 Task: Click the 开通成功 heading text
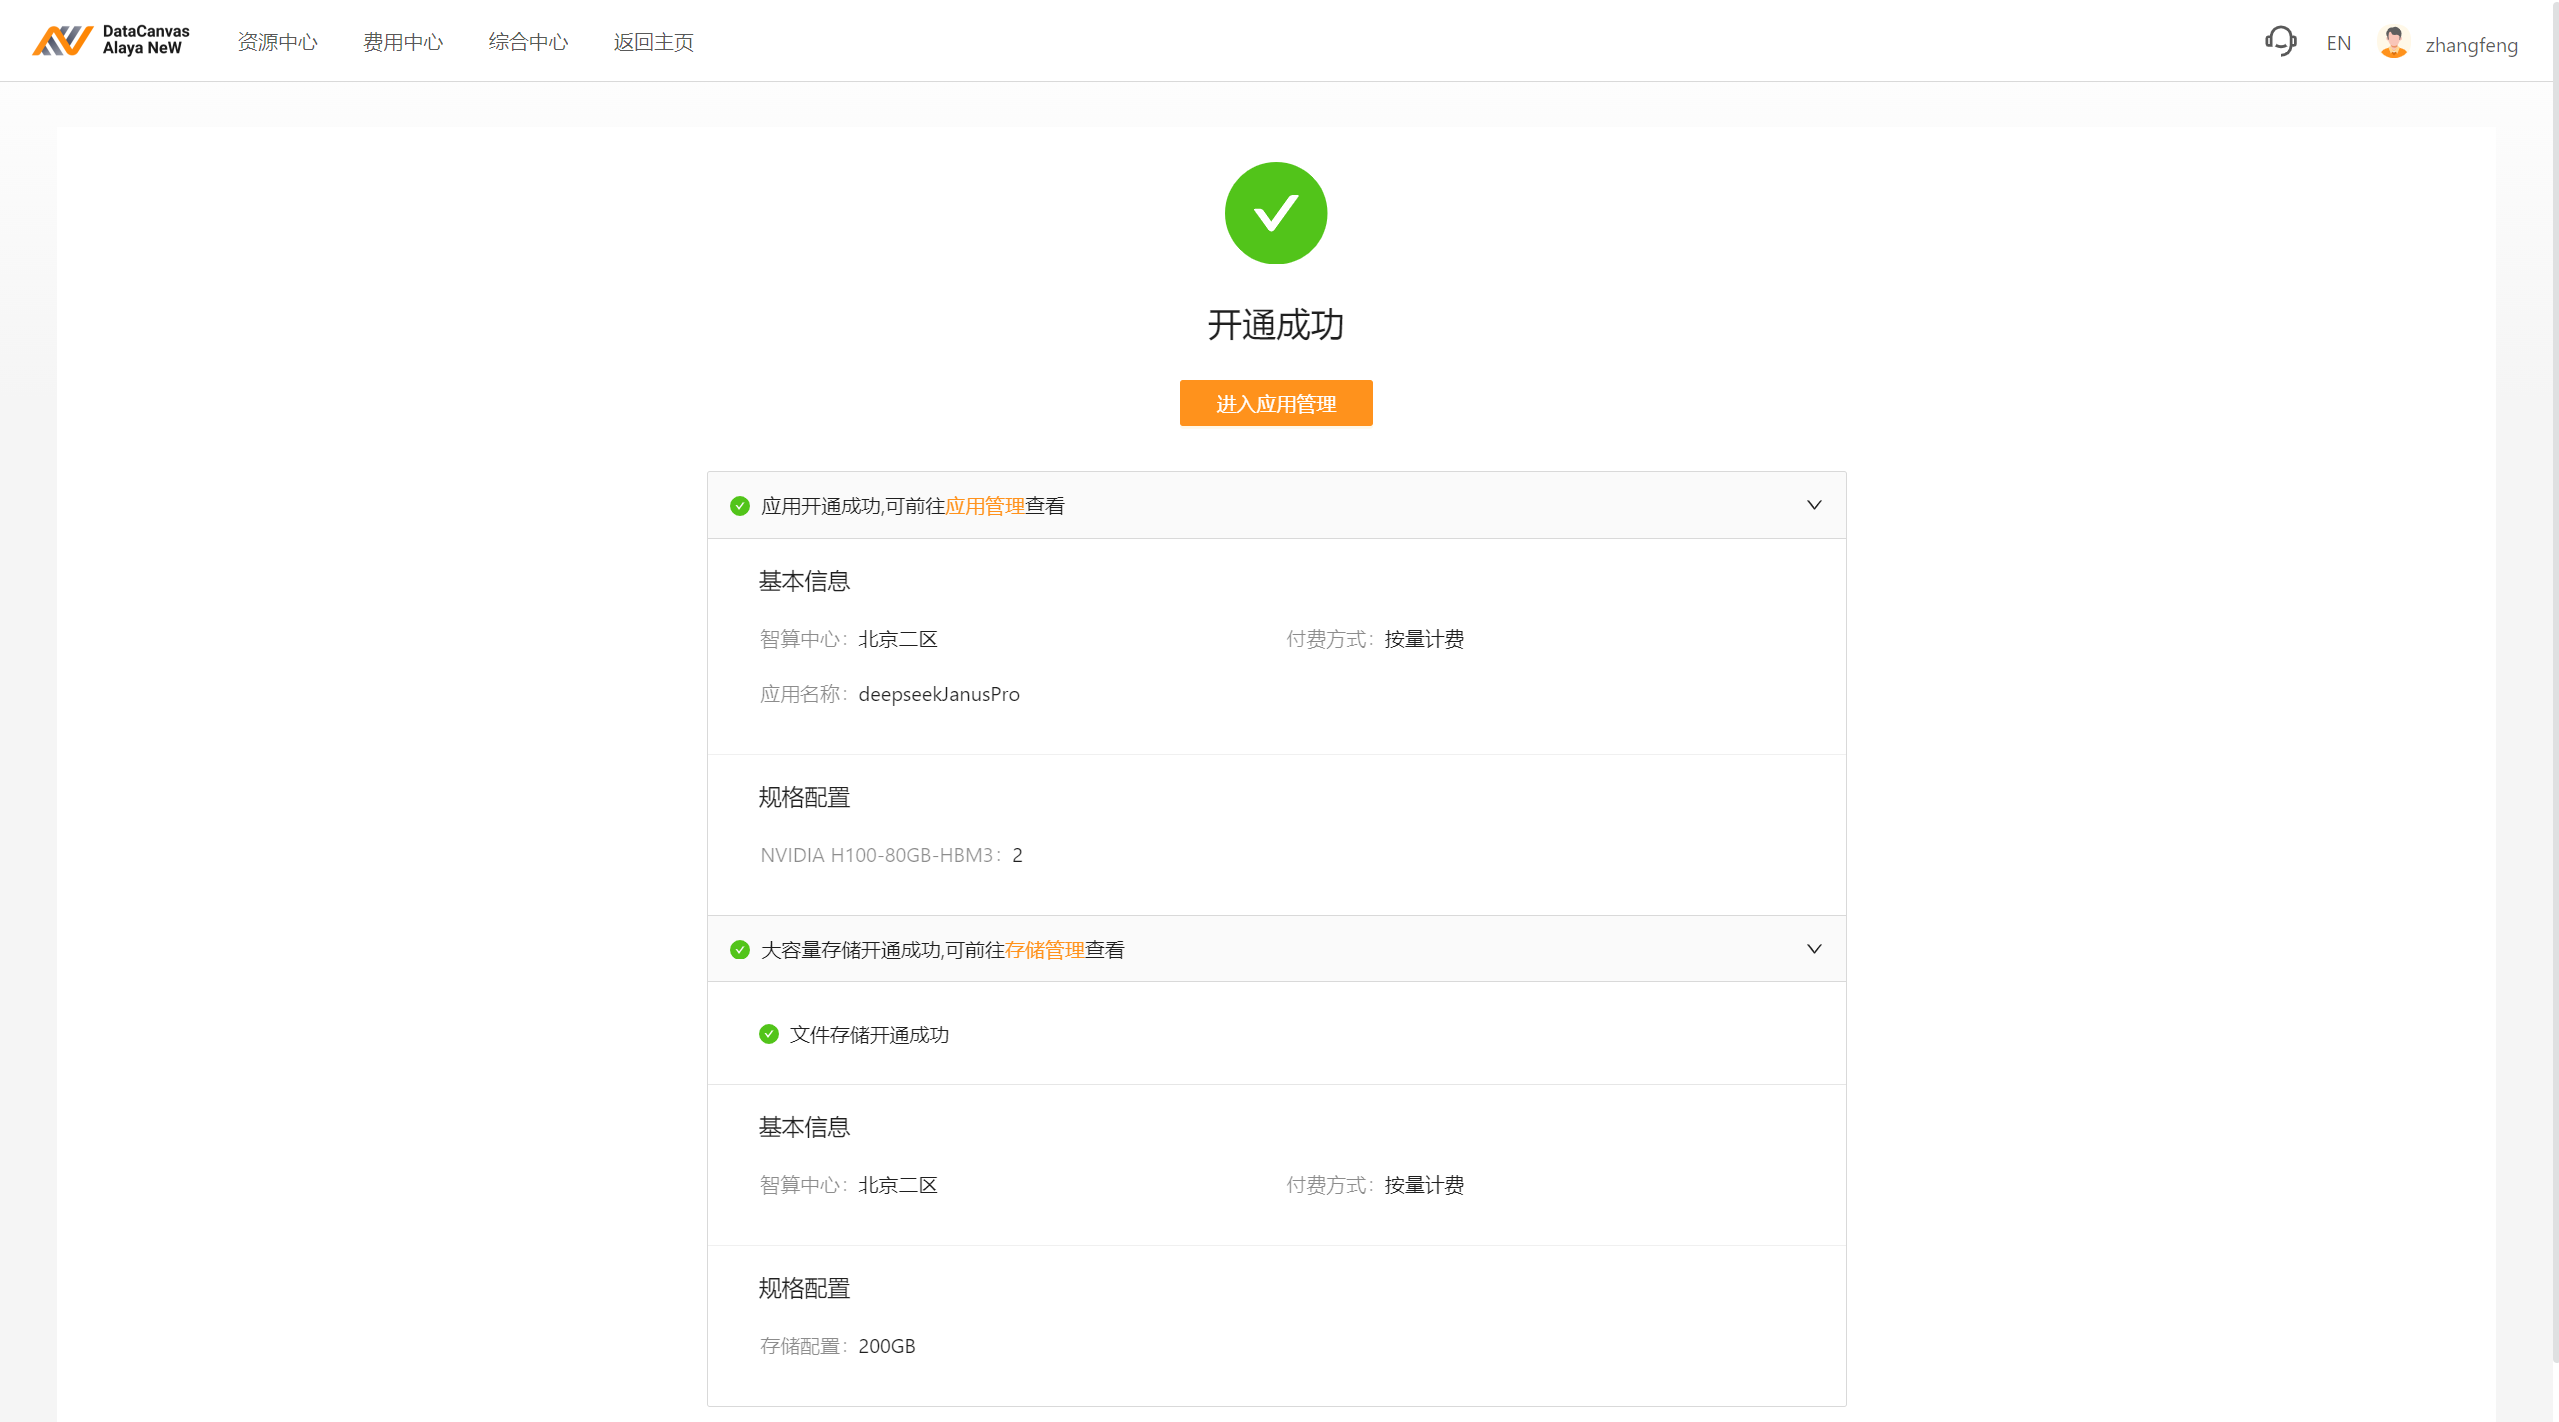click(1275, 325)
